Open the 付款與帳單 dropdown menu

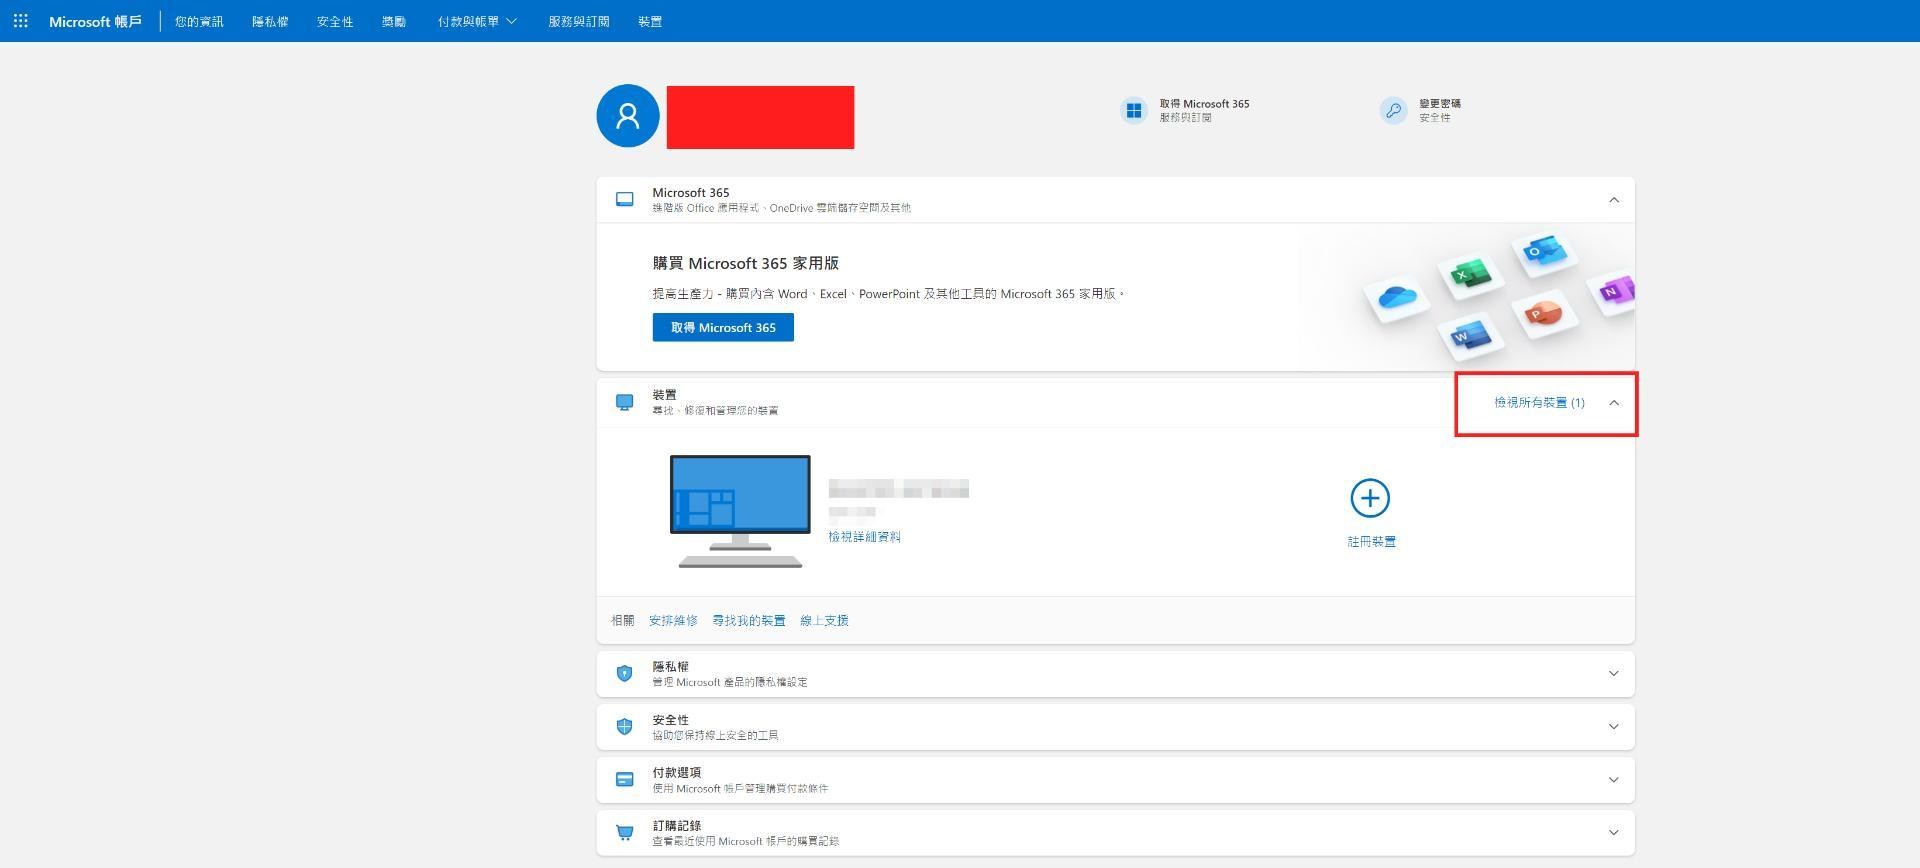point(476,21)
